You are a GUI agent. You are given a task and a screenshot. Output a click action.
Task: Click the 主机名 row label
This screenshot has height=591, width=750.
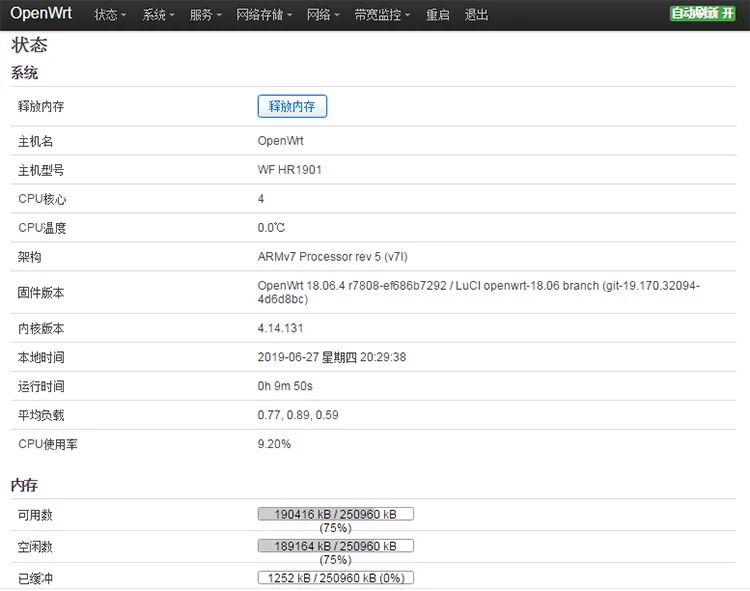coord(35,141)
